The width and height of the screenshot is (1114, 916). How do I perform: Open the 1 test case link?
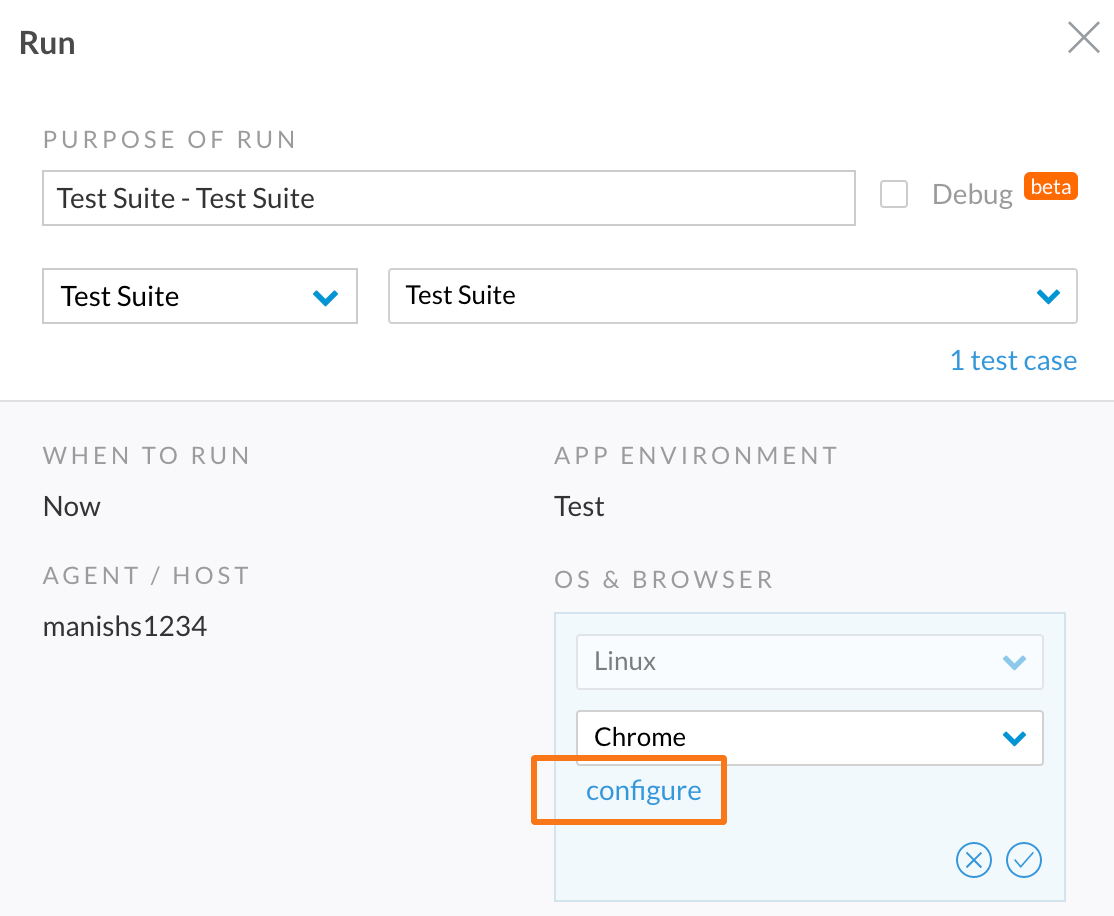1013,360
